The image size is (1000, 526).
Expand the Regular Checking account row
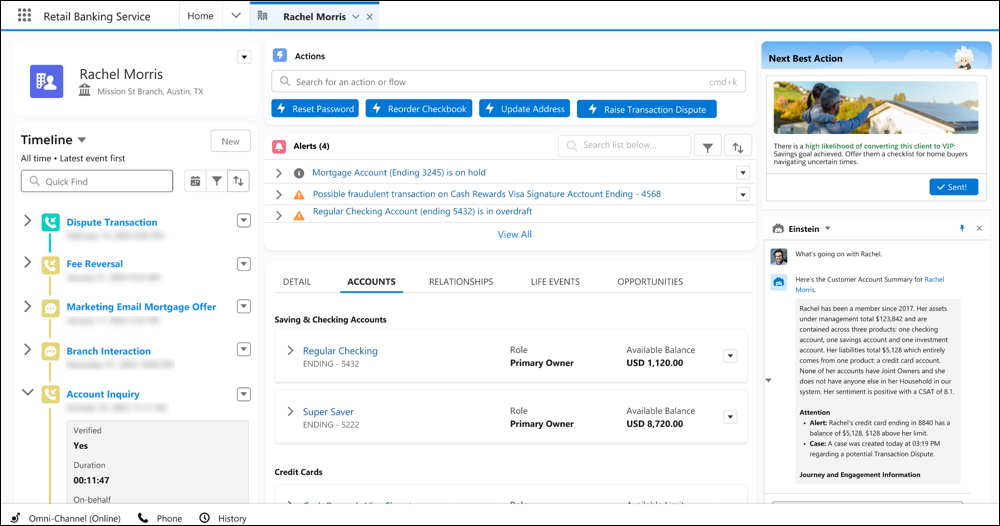[x=290, y=351]
